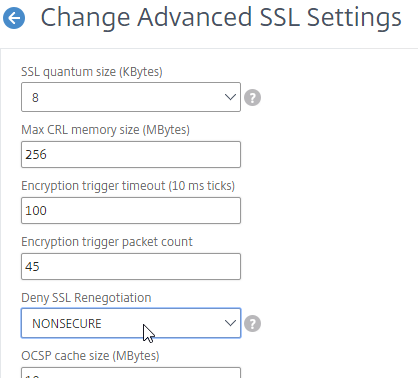Go back using the blue arrow icon

click(14, 18)
